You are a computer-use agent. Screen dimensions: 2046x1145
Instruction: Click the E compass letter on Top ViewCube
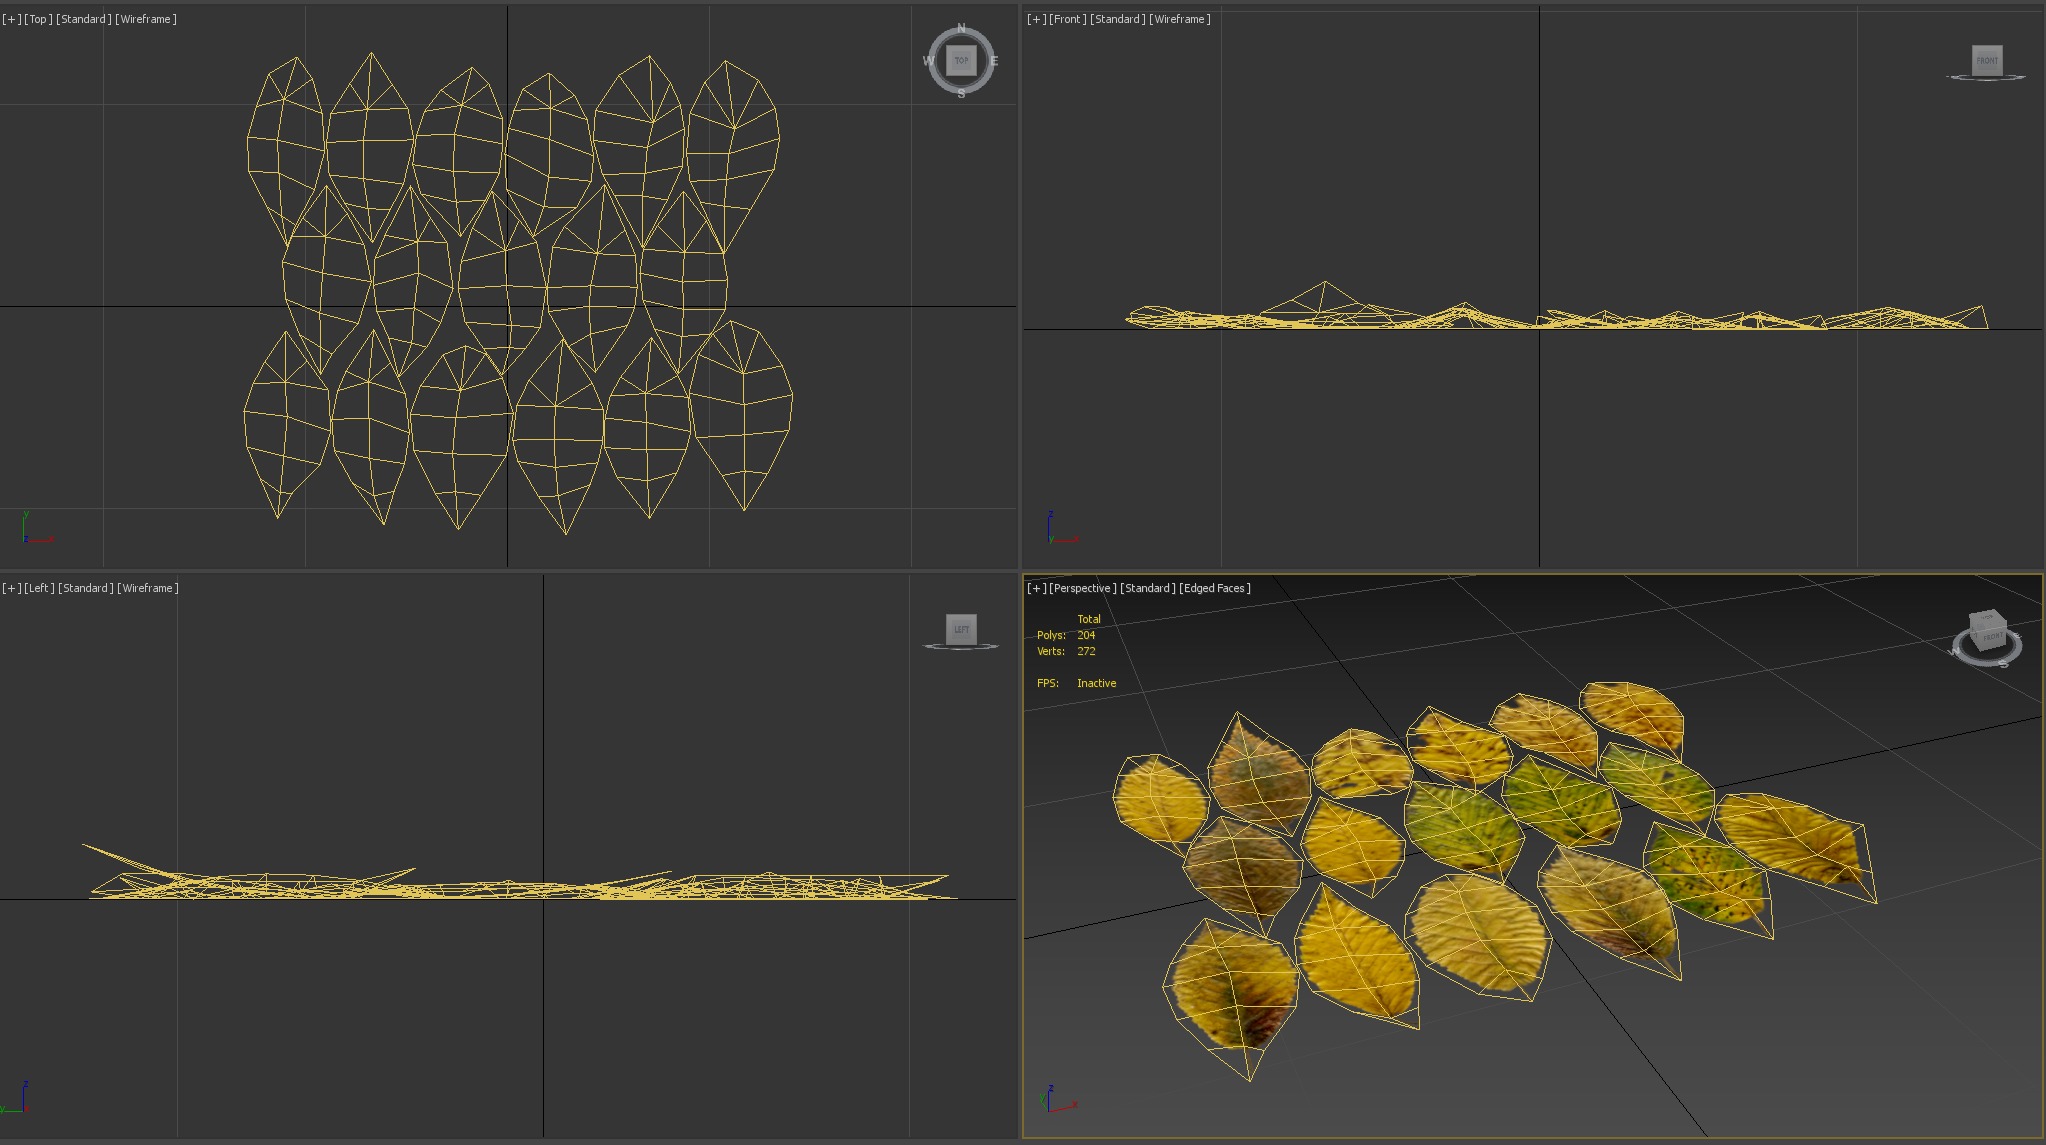[x=994, y=61]
